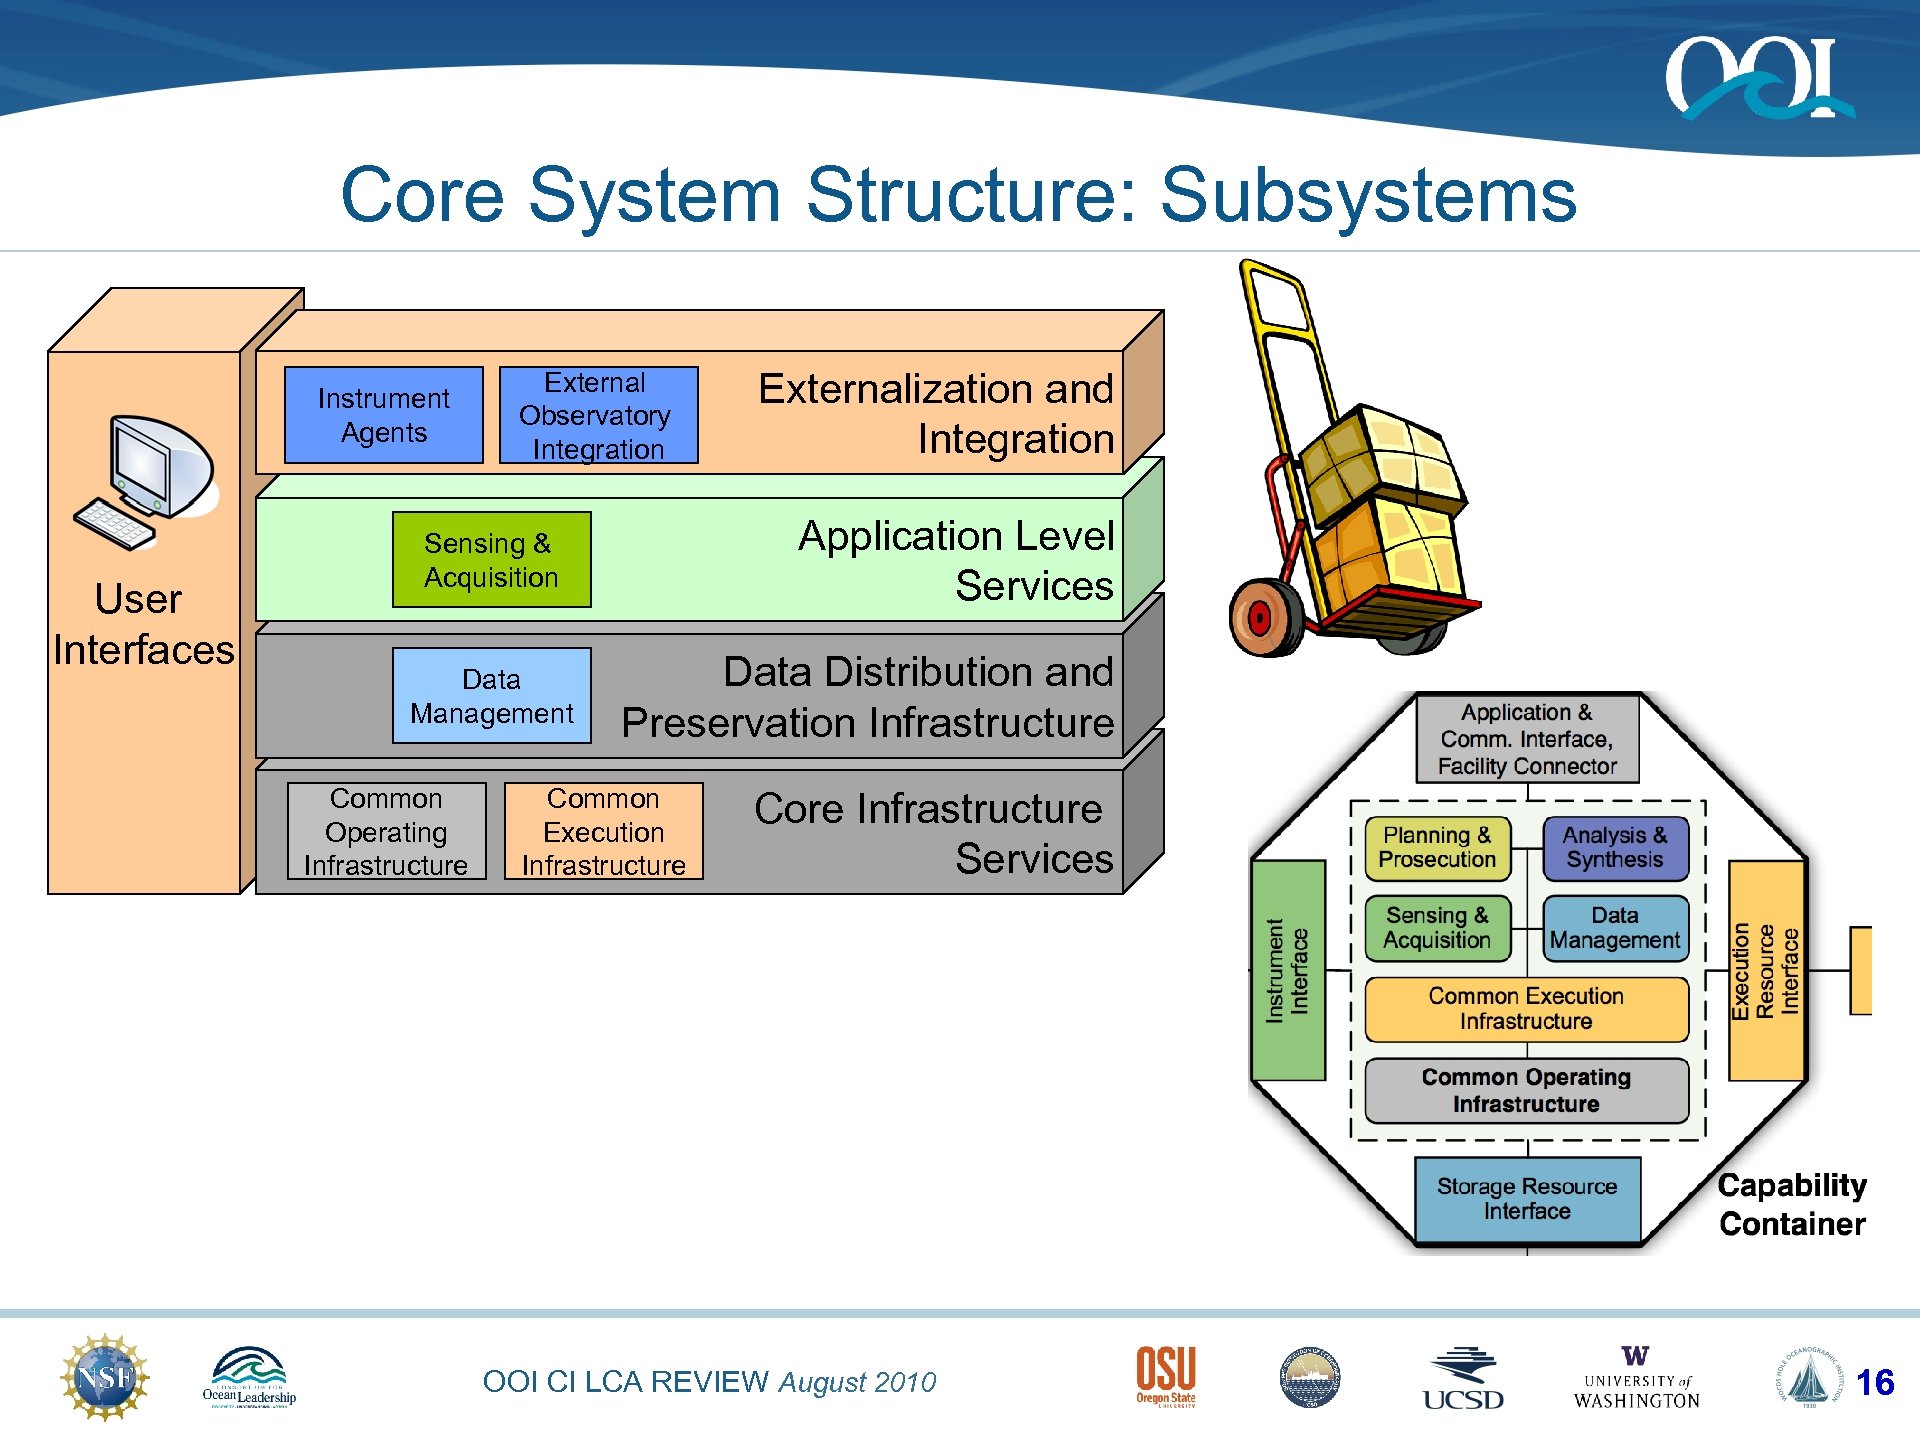Click the Woods Hole sailboat logo
Image resolution: width=1920 pixels, height=1440 pixels.
(x=1808, y=1378)
